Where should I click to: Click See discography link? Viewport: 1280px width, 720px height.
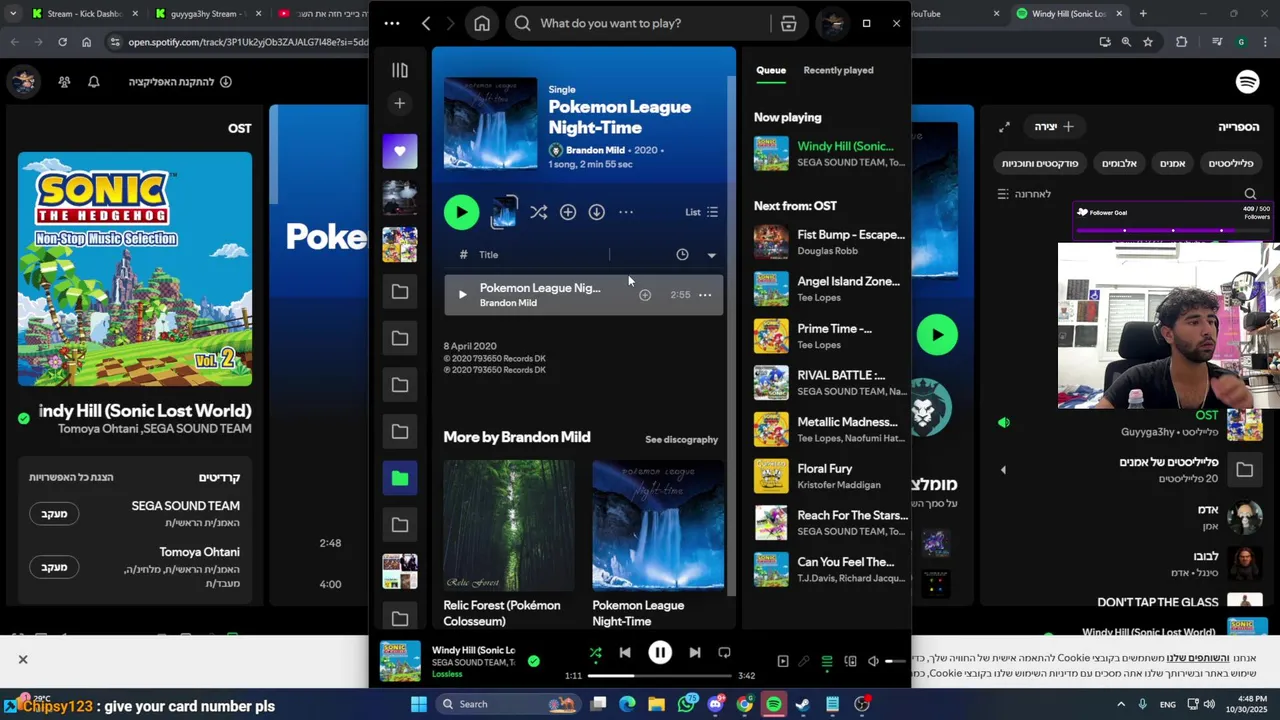pyautogui.click(x=681, y=439)
